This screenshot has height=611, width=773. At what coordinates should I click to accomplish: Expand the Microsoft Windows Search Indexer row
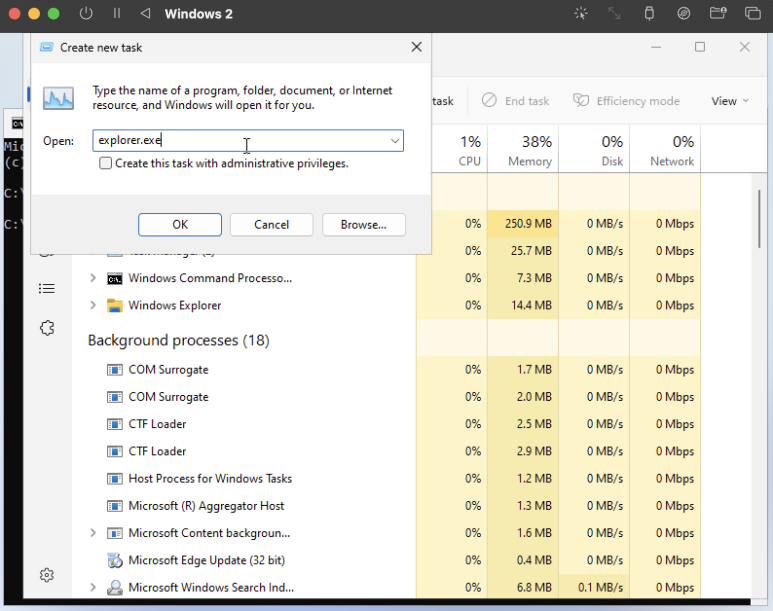pyautogui.click(x=93, y=587)
